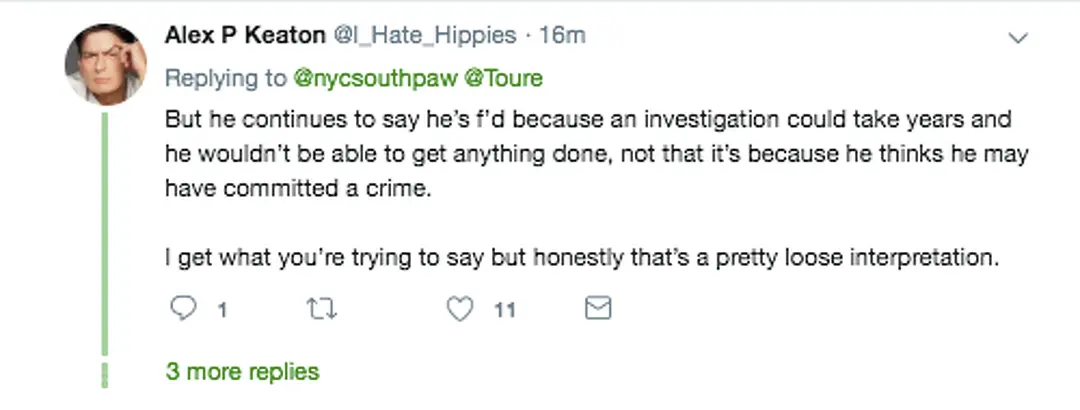Click the like count number 11

tap(504, 311)
